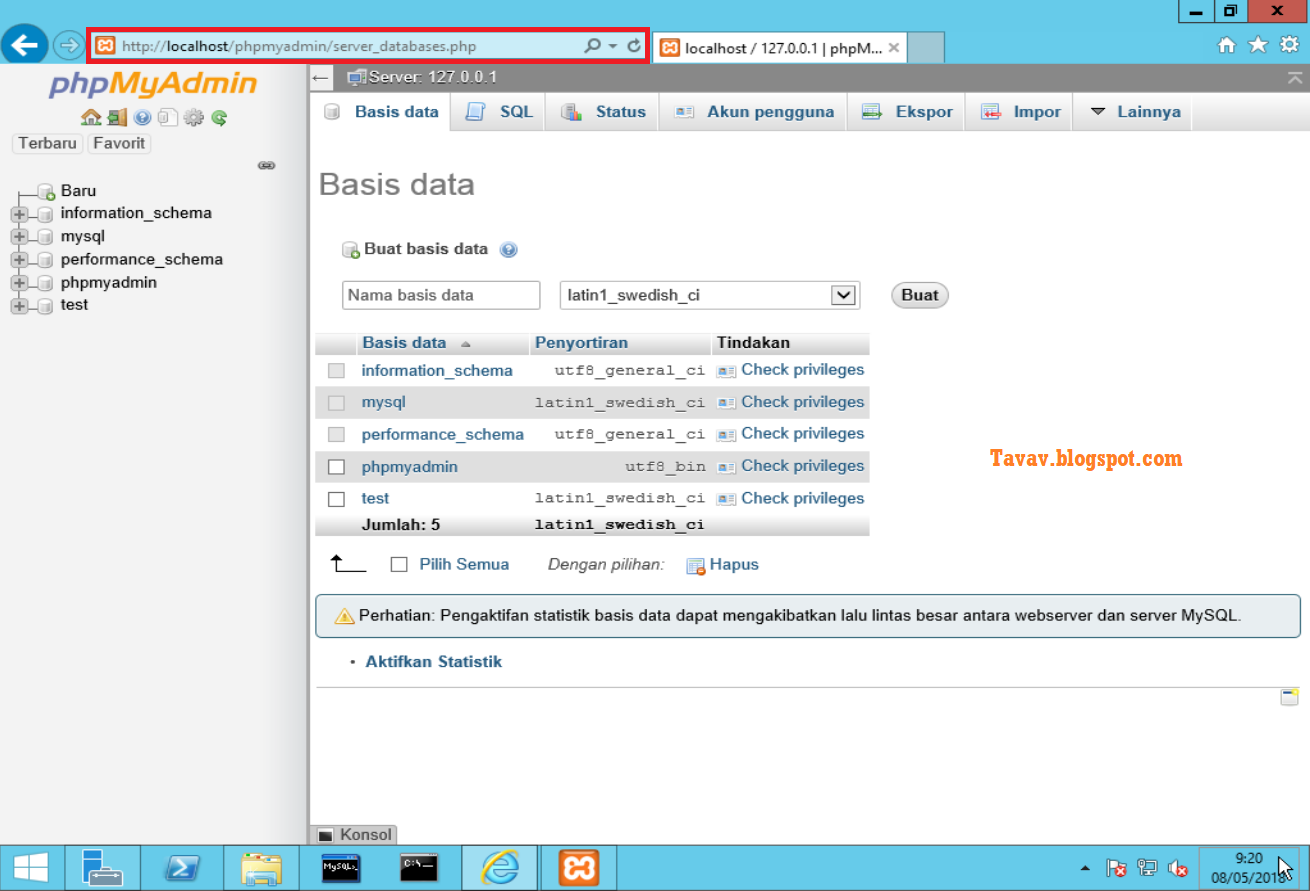Tick the checkbox for phpmyadmin database row
The image size is (1310, 891).
point(337,467)
